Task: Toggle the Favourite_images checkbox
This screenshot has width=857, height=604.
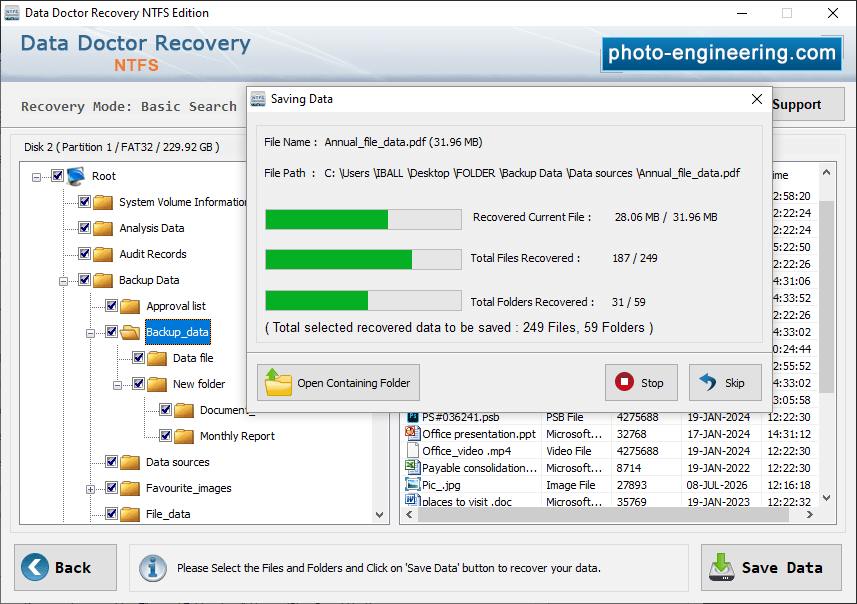Action: pos(111,488)
